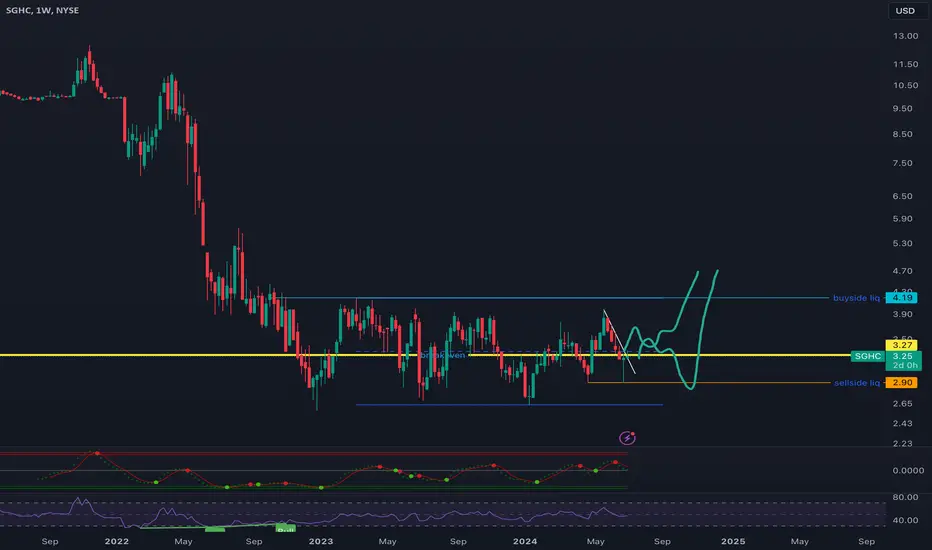Click the 7.50 price axis label
The image size is (932, 550).
click(902, 163)
